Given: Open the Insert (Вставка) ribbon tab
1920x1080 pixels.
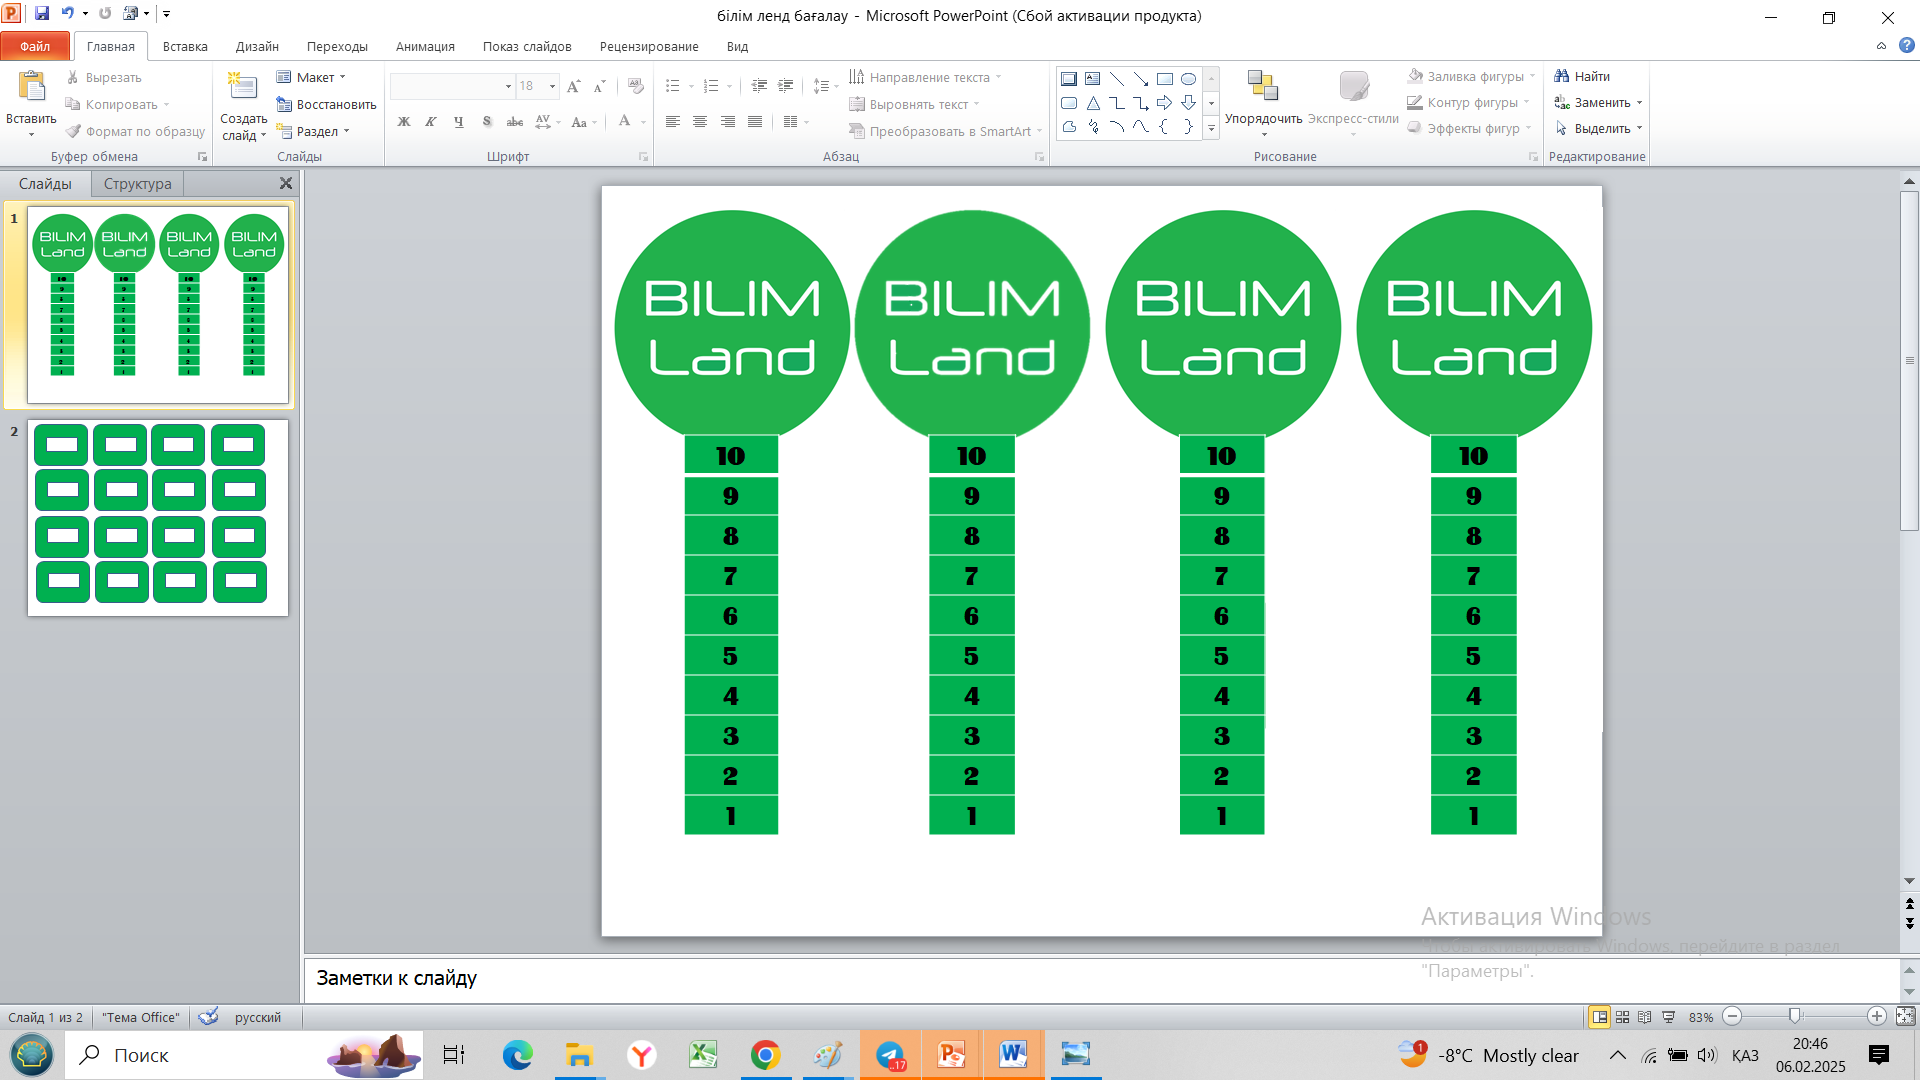Looking at the screenshot, I should (185, 46).
